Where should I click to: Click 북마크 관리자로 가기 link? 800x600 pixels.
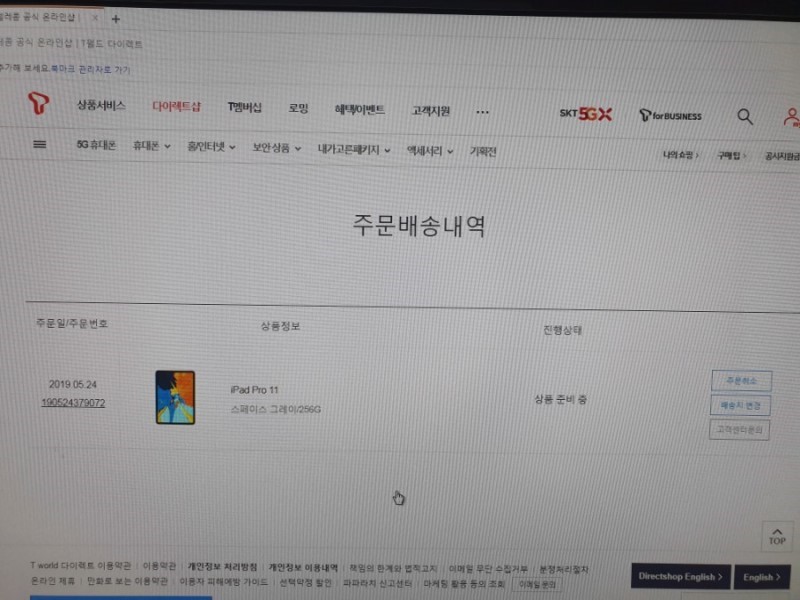pyautogui.click(x=90, y=69)
